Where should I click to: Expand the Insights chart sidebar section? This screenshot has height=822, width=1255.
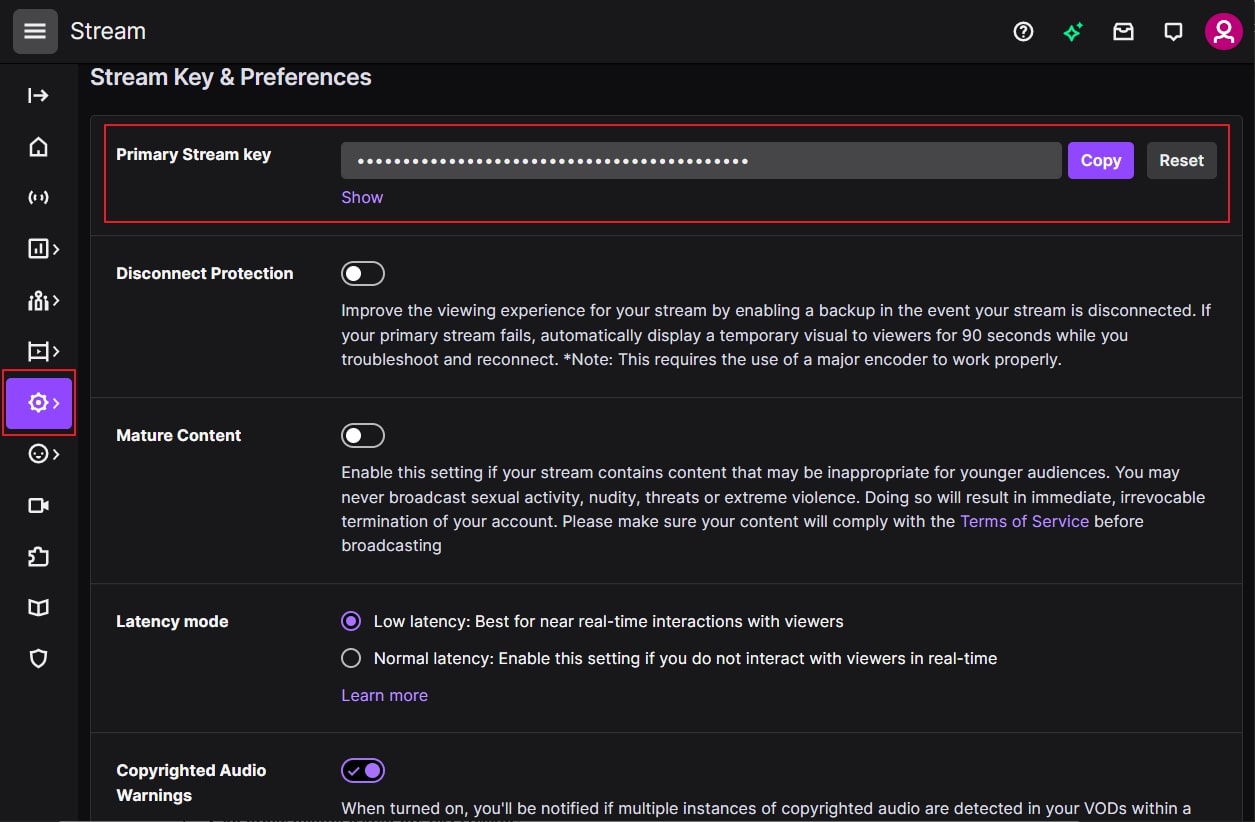(42, 249)
